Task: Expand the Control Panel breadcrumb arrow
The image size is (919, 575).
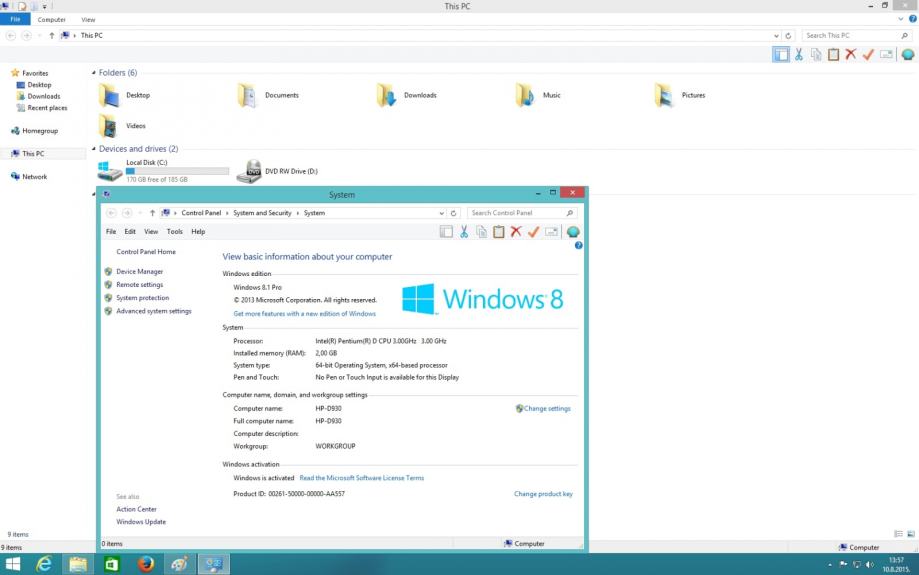Action: pos(227,213)
